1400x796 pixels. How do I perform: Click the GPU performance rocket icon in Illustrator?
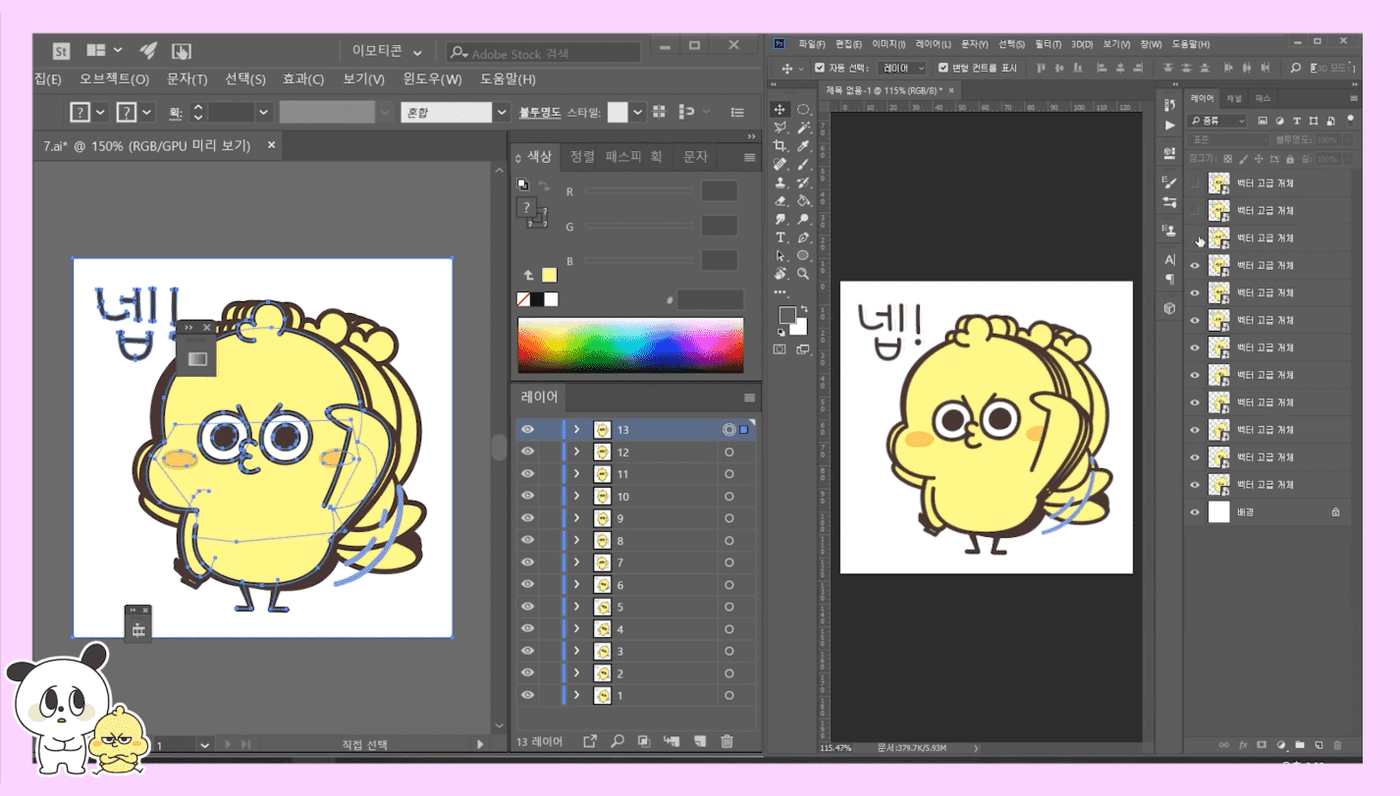click(148, 50)
